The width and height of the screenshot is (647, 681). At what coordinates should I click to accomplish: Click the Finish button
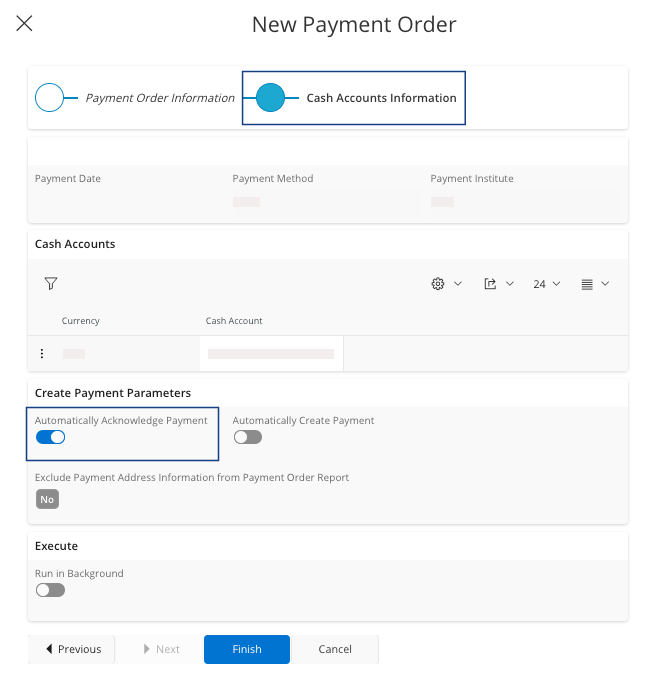click(247, 649)
